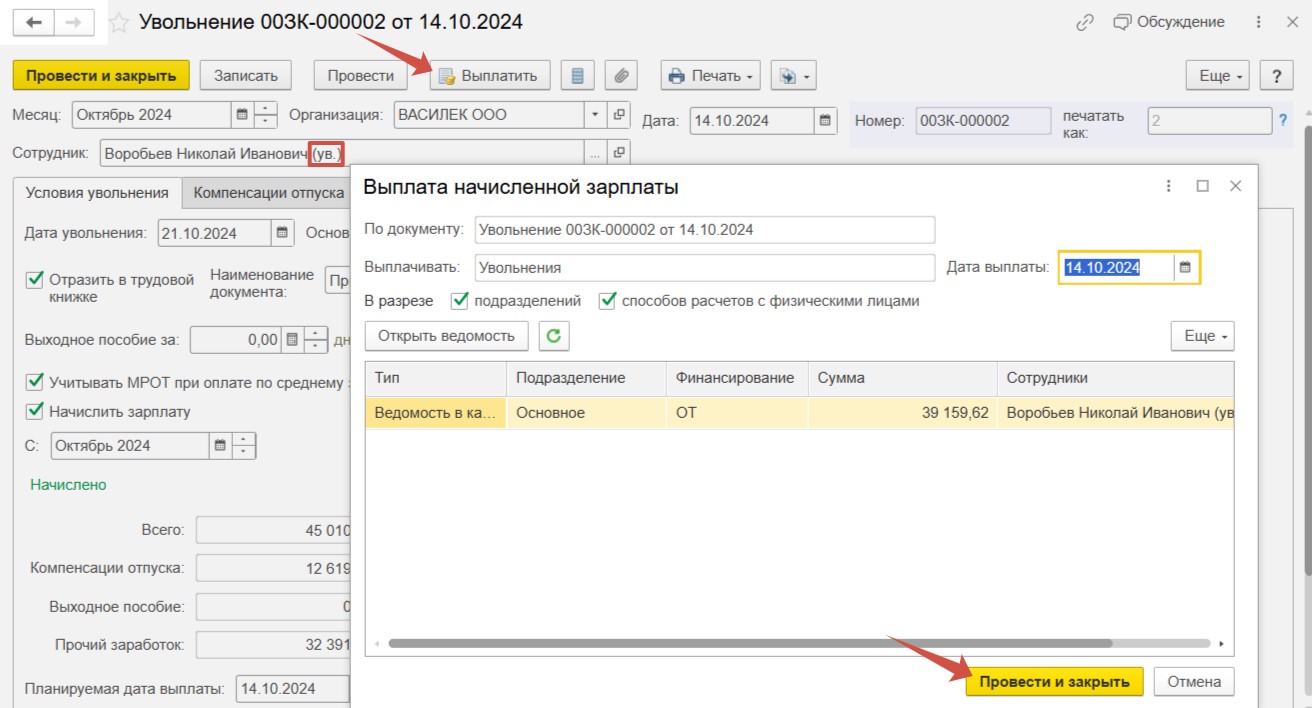Open the document report icon next to Выплатить
Image resolution: width=1312 pixels, height=708 pixels.
(x=578, y=75)
